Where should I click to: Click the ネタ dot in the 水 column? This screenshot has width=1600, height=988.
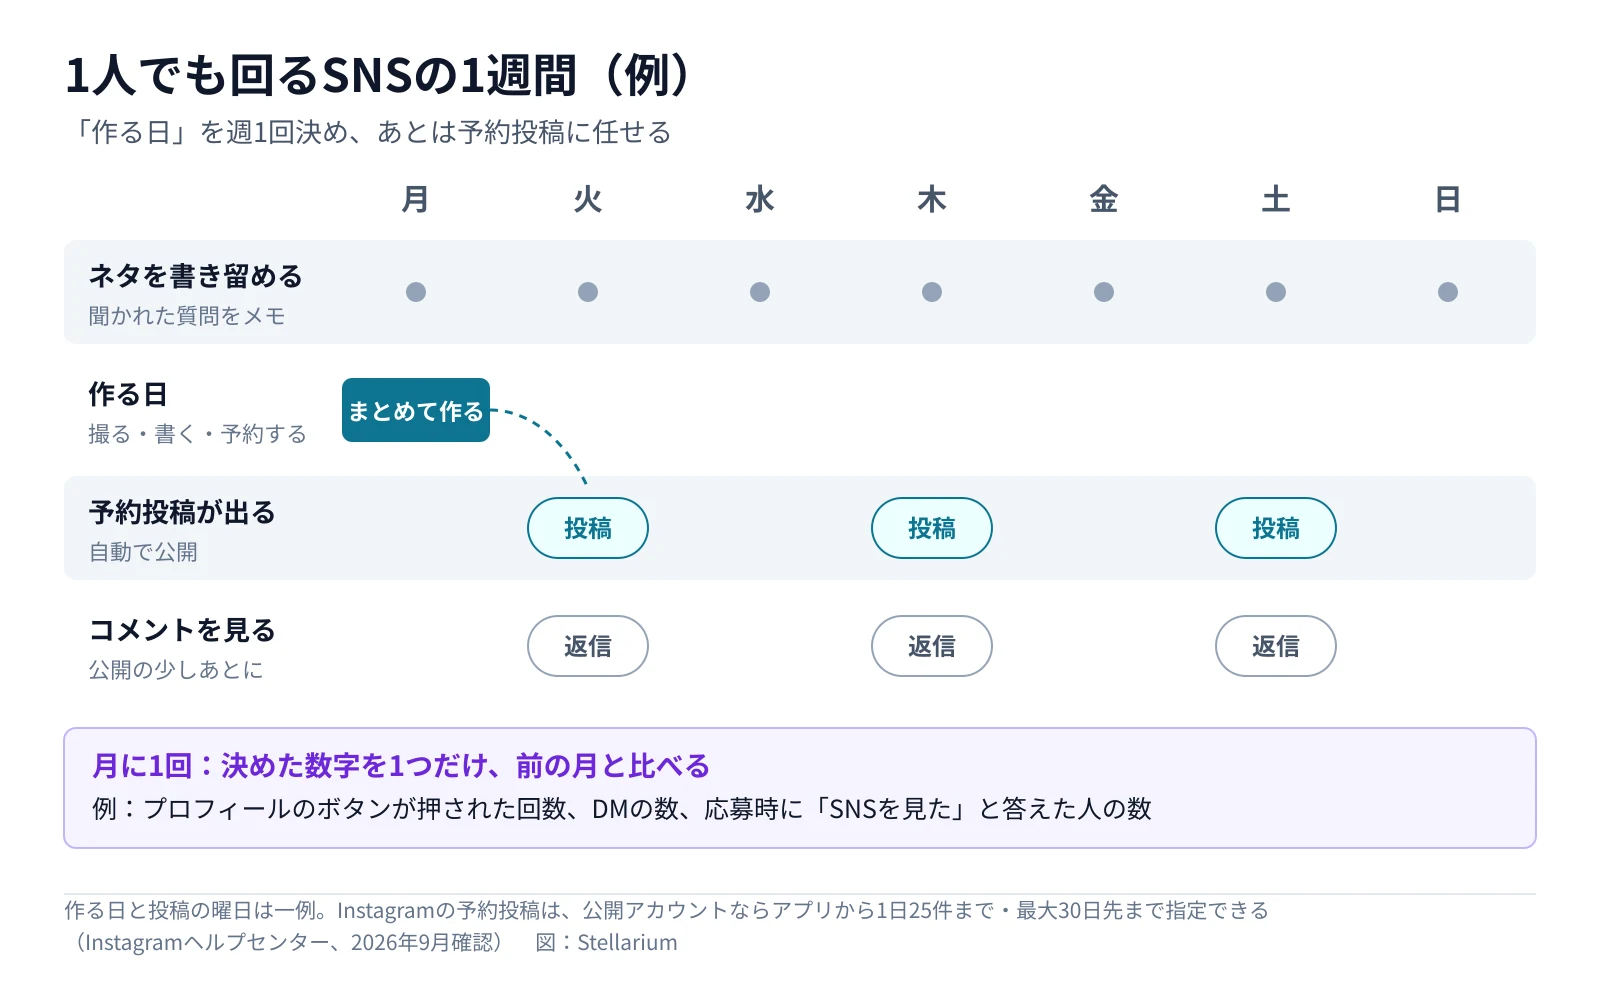(x=760, y=292)
